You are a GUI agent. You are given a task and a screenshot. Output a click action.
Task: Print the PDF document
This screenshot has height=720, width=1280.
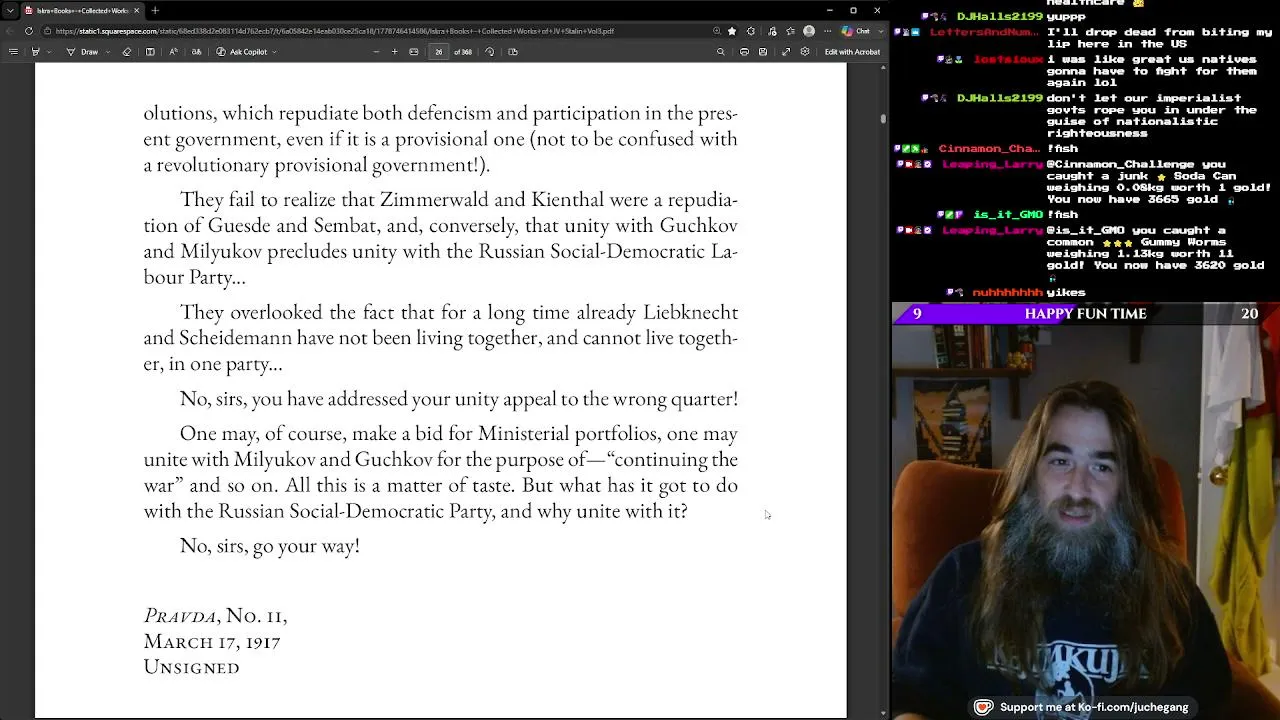point(744,52)
